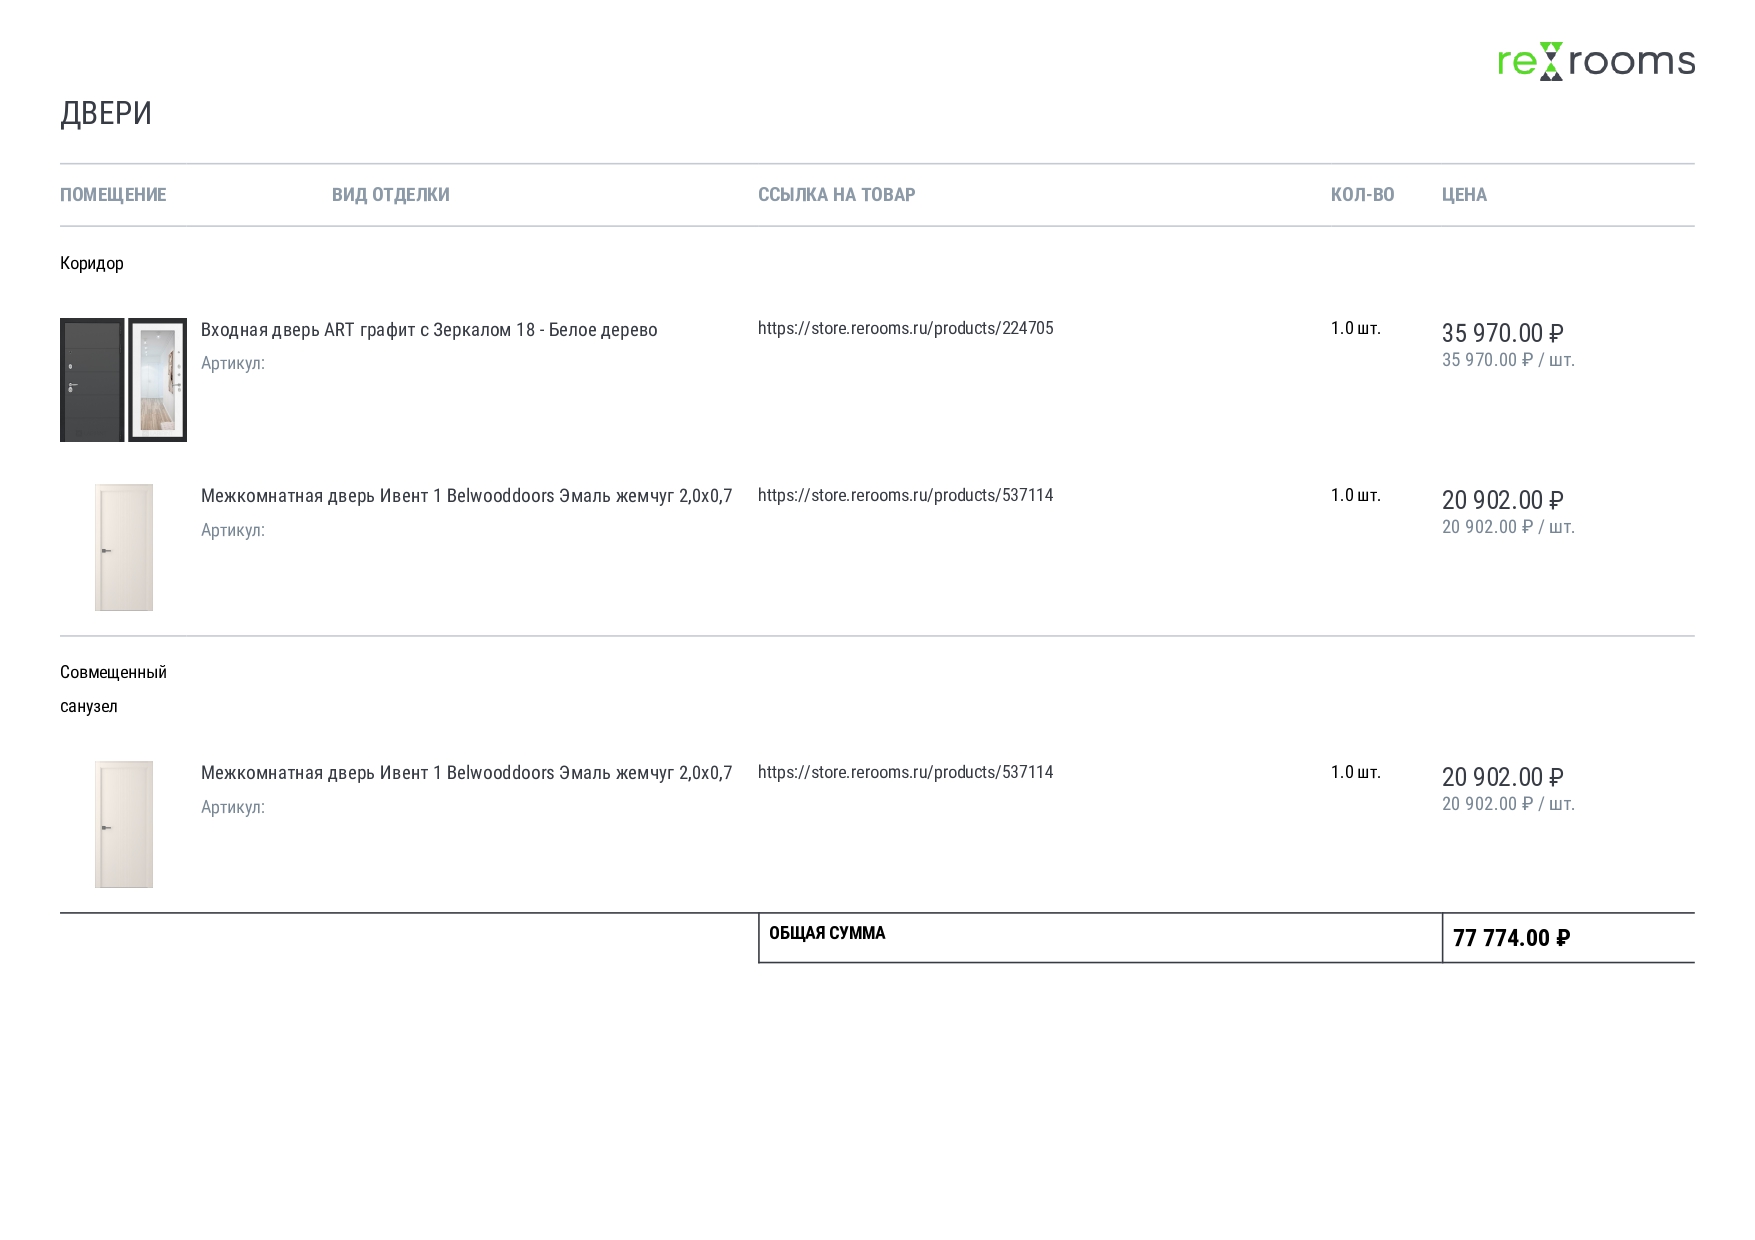1755x1240 pixels.
Task: Open the store link for product 224705
Action: tap(905, 328)
